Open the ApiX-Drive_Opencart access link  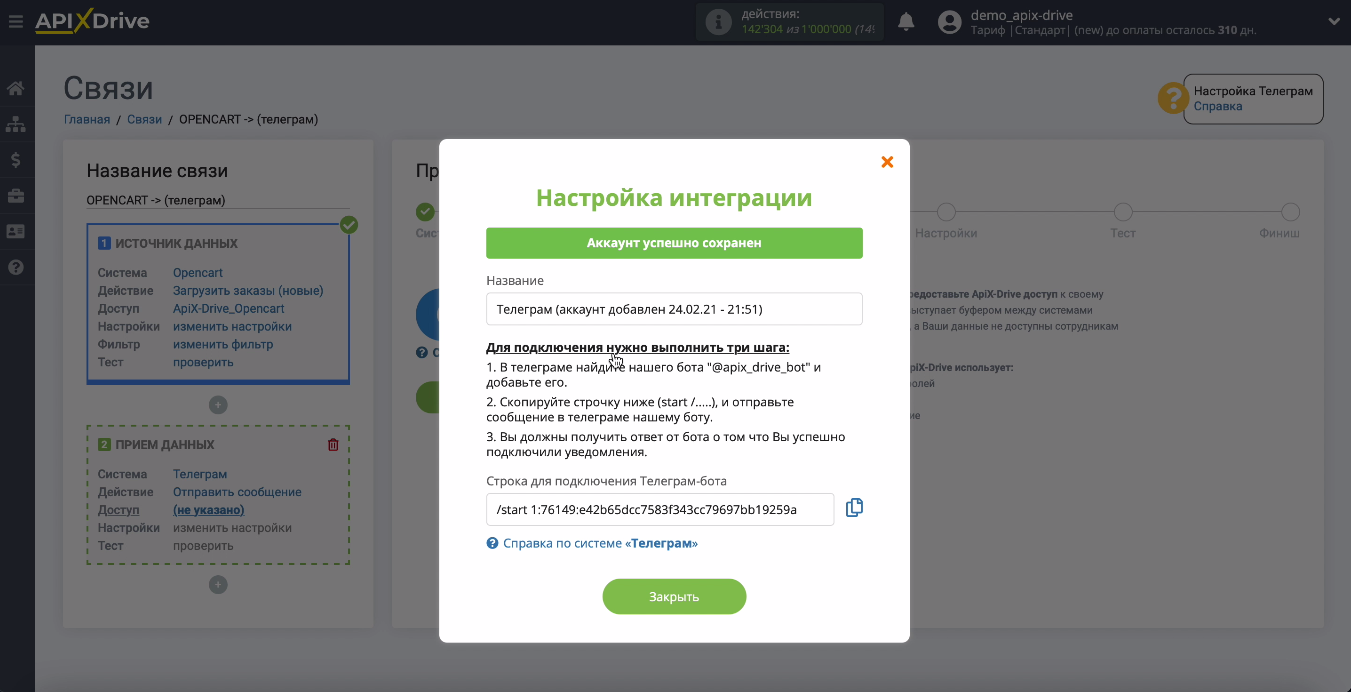tap(229, 309)
